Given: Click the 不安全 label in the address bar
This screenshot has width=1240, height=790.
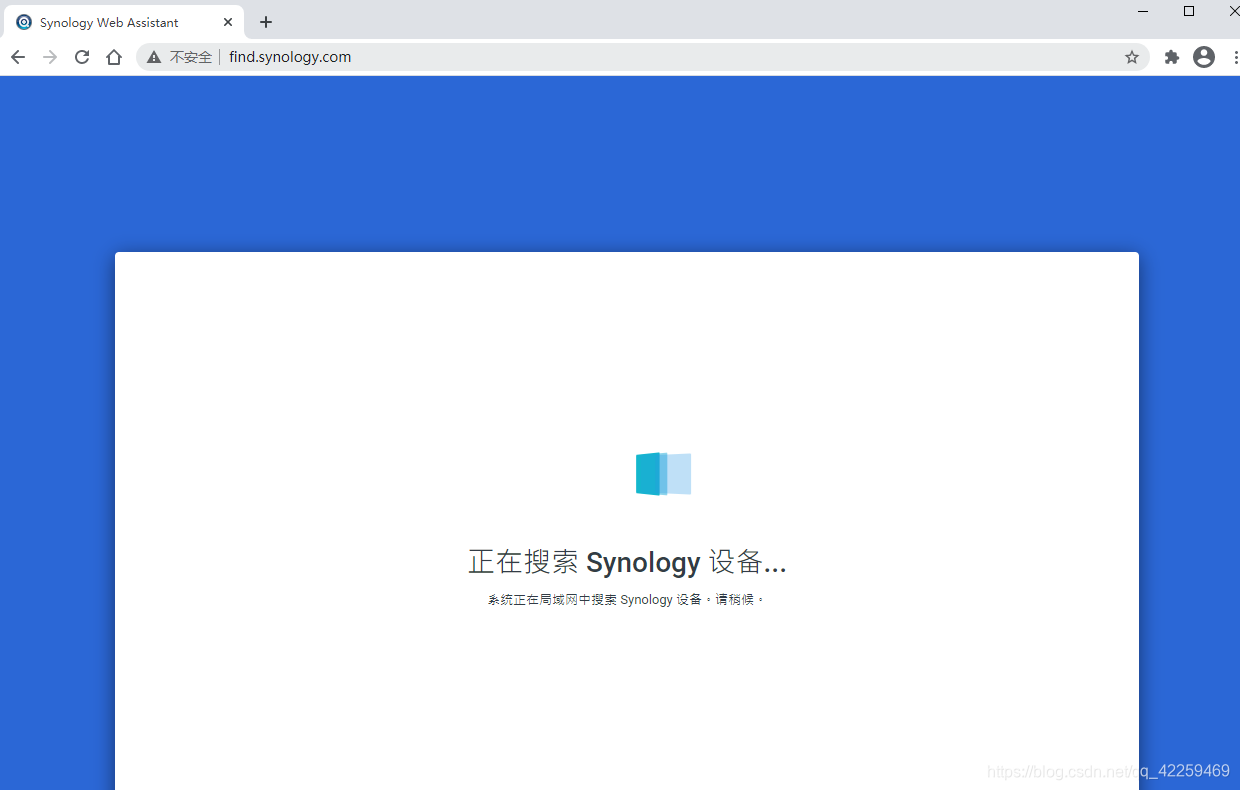Looking at the screenshot, I should tap(191, 57).
